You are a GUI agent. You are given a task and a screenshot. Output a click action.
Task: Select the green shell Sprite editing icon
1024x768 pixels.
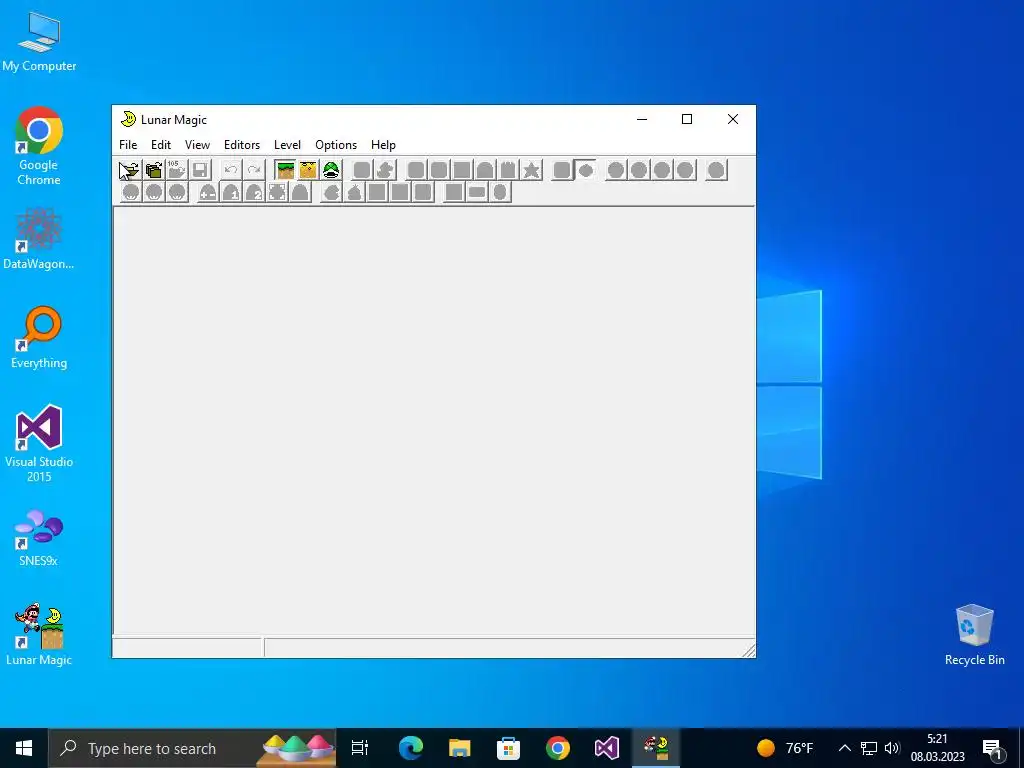[331, 170]
